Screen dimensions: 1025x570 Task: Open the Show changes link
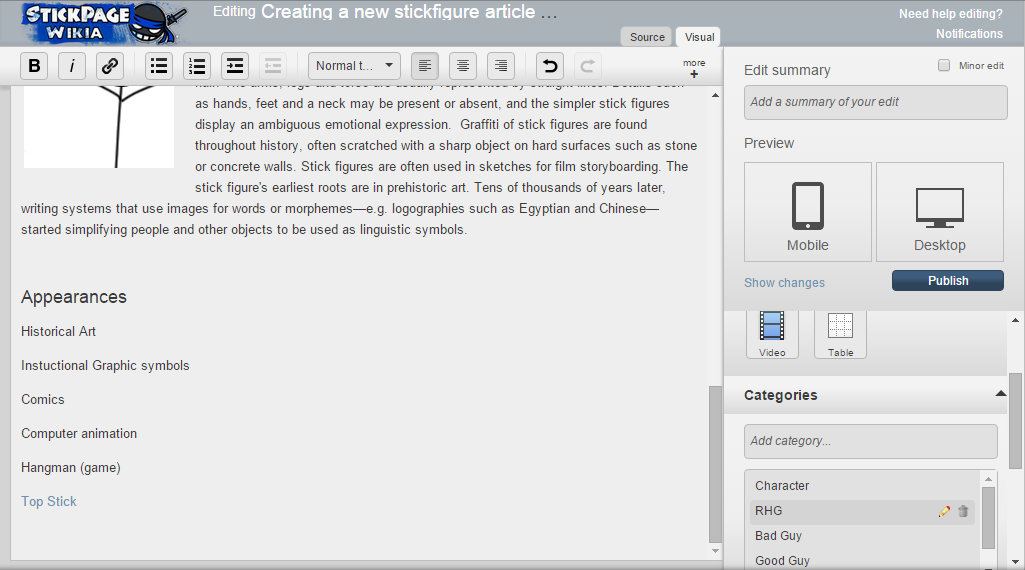(784, 282)
